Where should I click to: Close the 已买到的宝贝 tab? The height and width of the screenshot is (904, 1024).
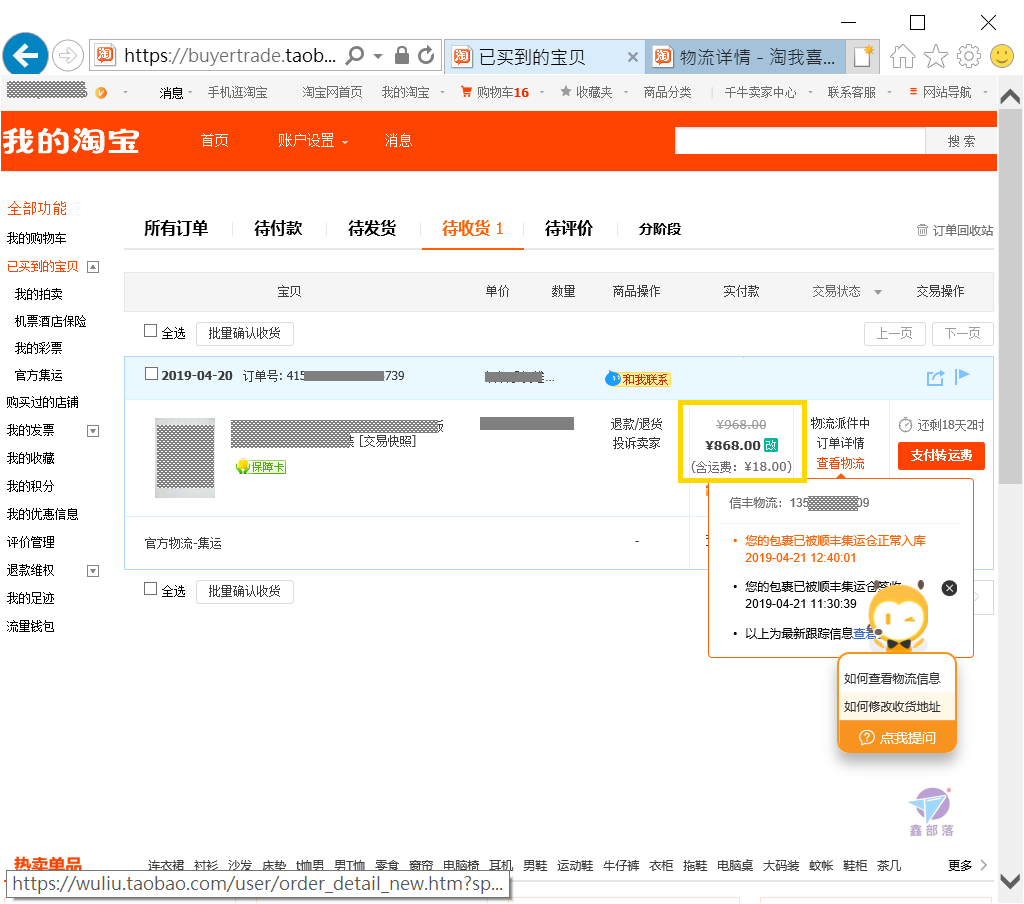click(632, 57)
